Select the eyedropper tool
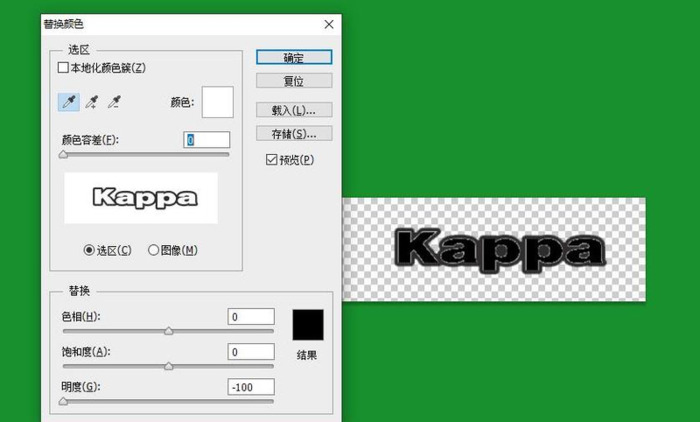Image resolution: width=700 pixels, height=422 pixels. click(66, 102)
